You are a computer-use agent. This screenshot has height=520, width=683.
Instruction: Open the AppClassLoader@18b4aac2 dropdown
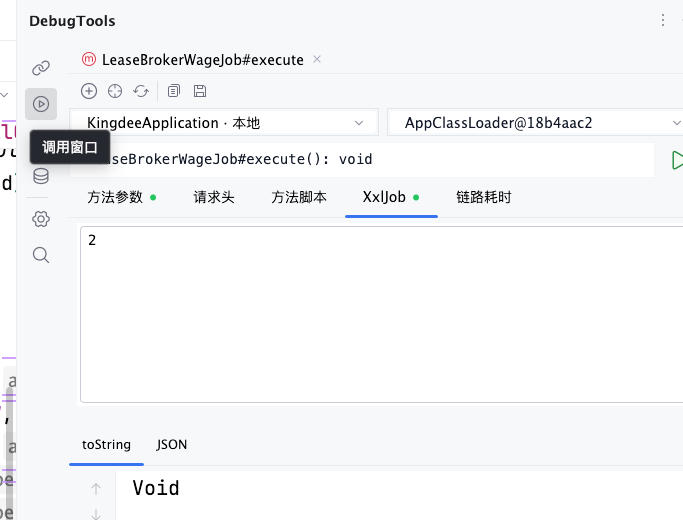pyautogui.click(x=535, y=123)
